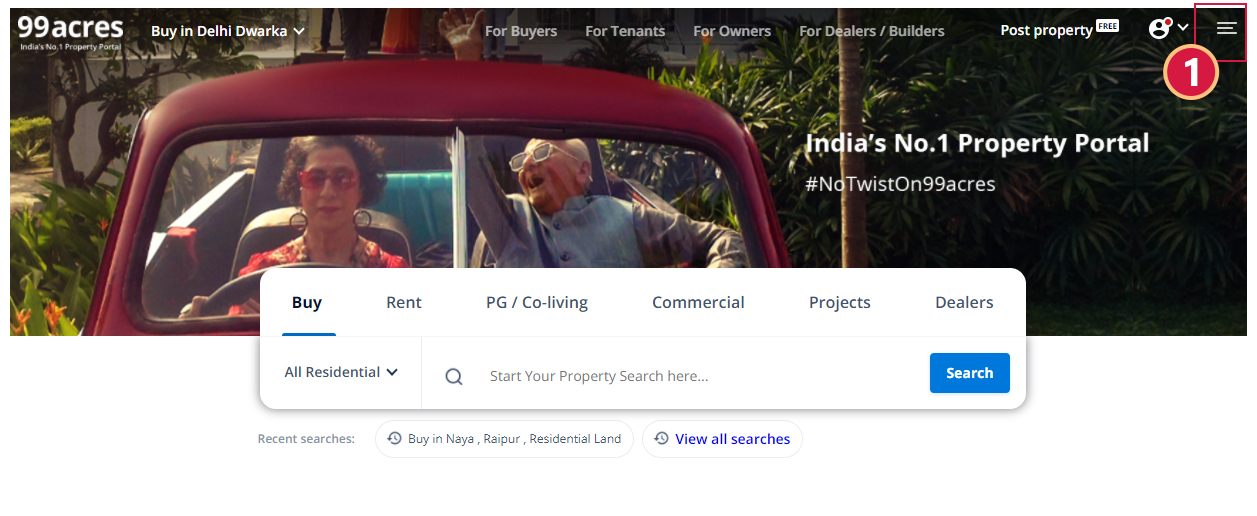1257x516 pixels.
Task: Switch to the Rent tab
Action: coord(404,303)
